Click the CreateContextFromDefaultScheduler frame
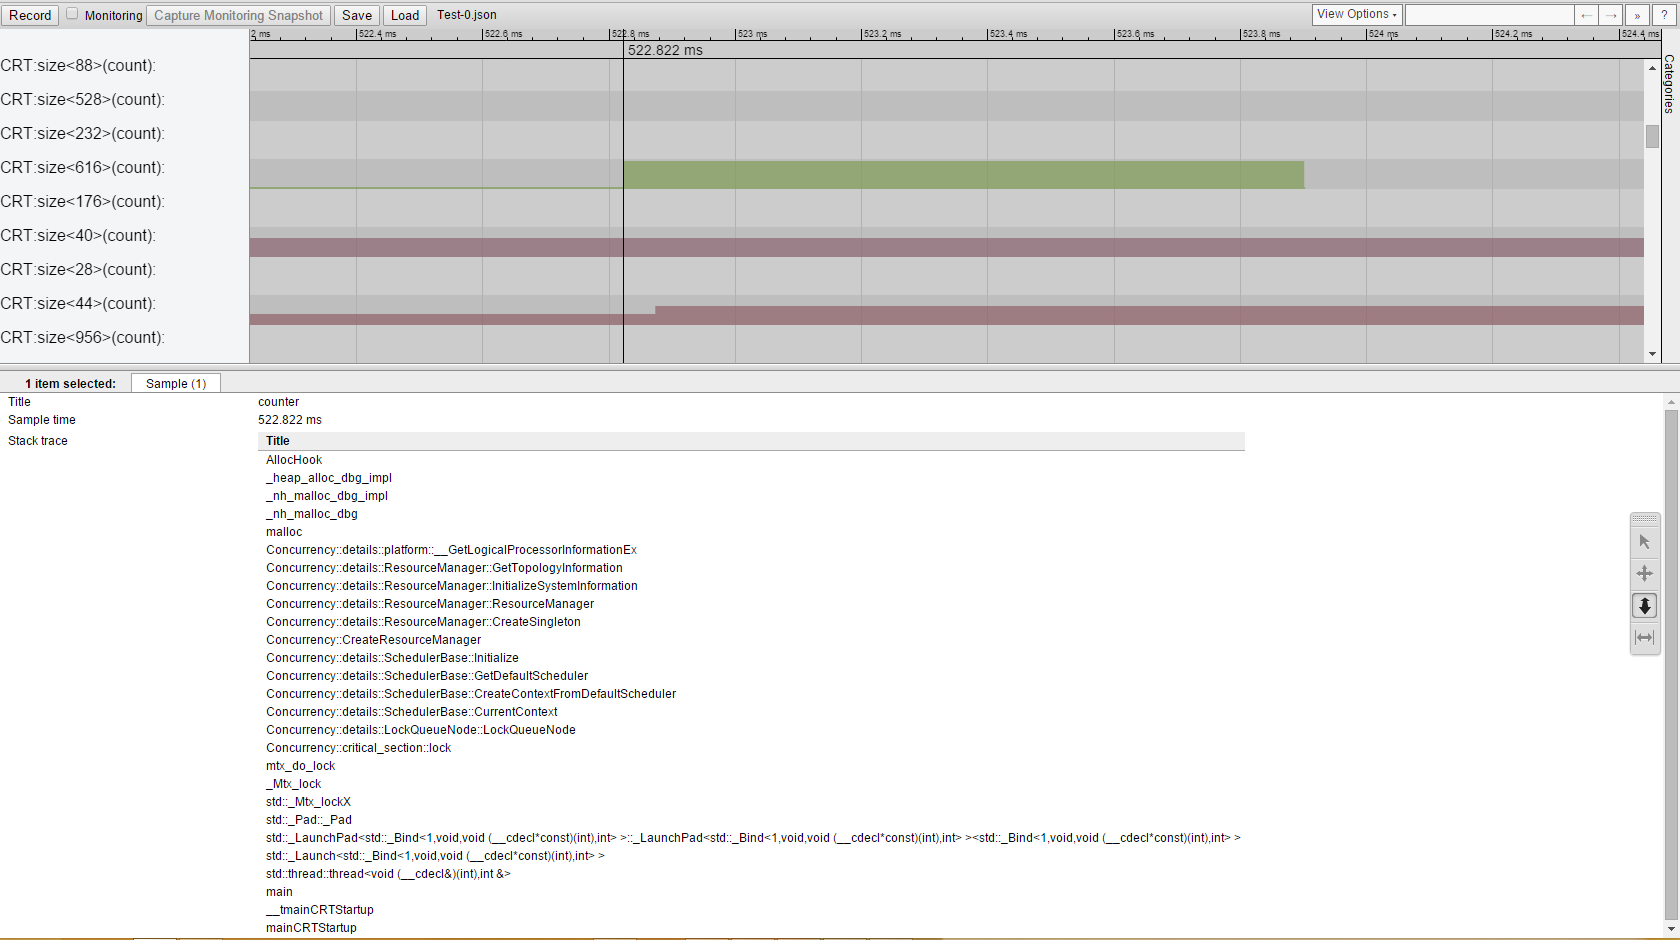Screen dimensions: 1680x940 pos(471,694)
